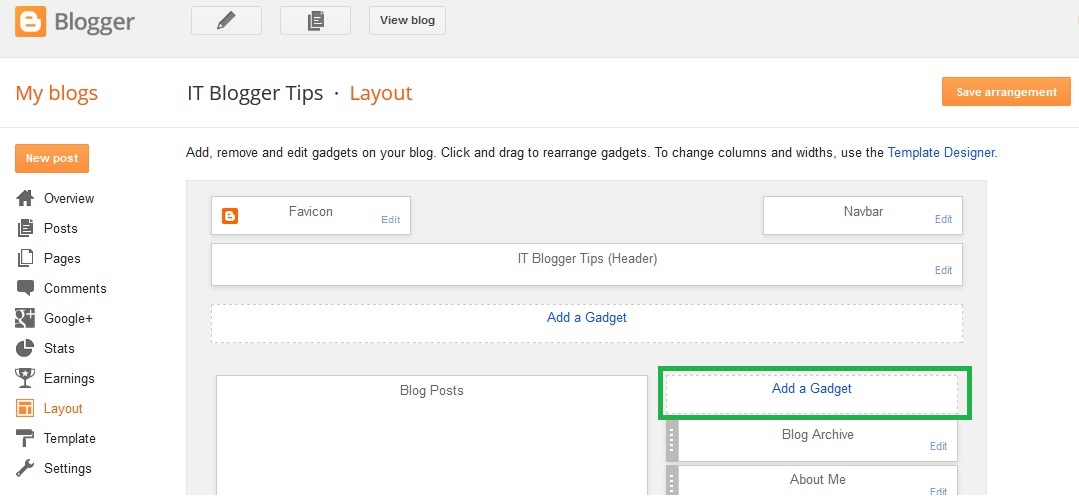The image size is (1079, 500).
Task: Open Overview via the house icon
Action: (x=25, y=198)
